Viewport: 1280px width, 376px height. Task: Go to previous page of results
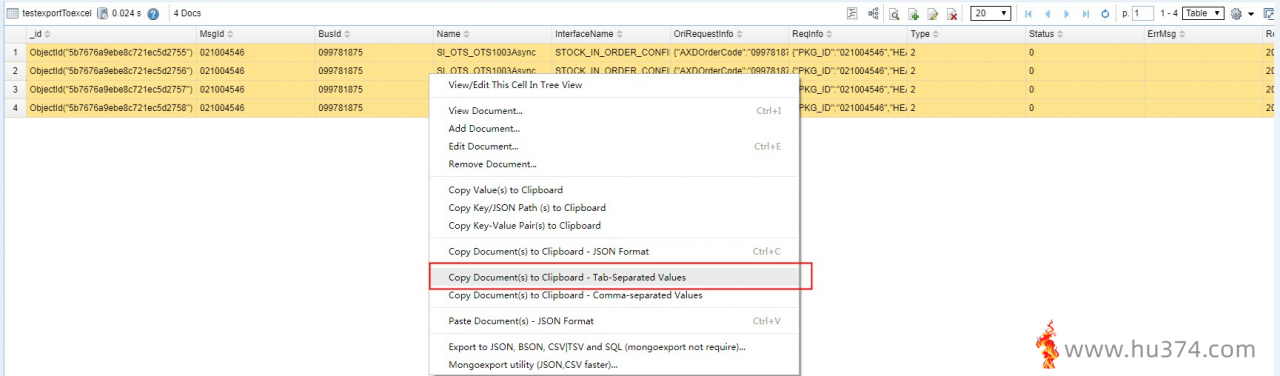pyautogui.click(x=1047, y=14)
